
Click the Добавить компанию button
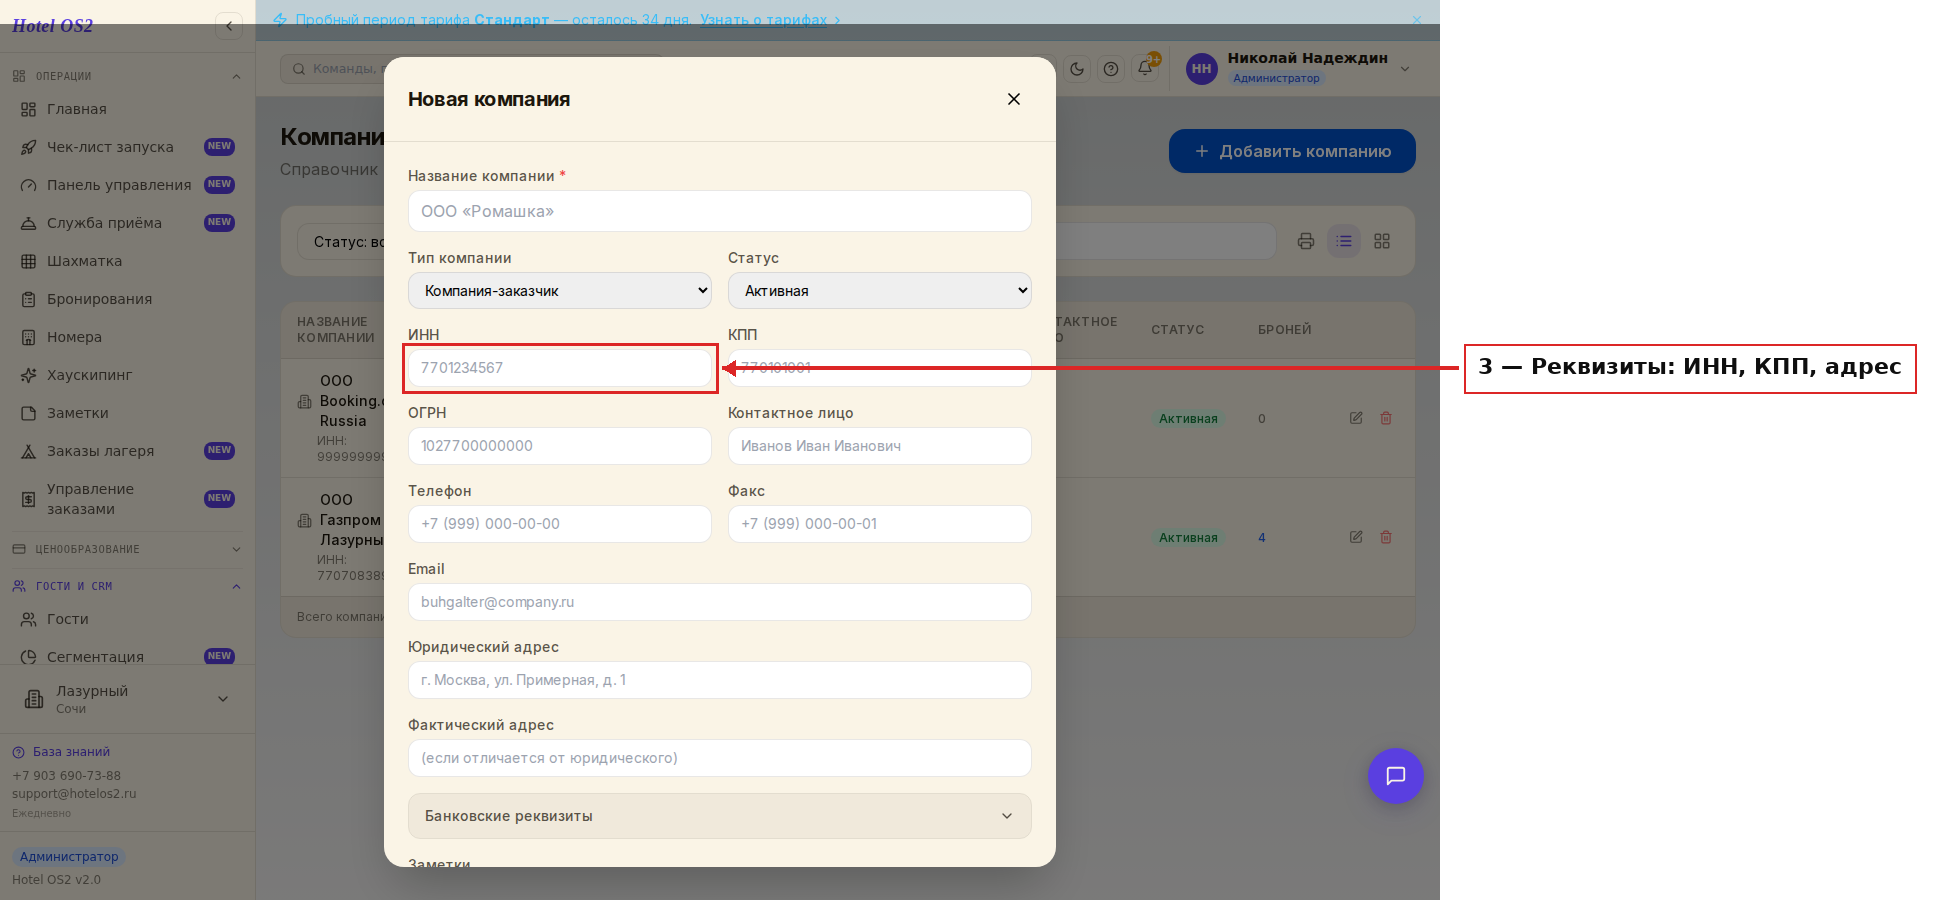click(x=1292, y=151)
